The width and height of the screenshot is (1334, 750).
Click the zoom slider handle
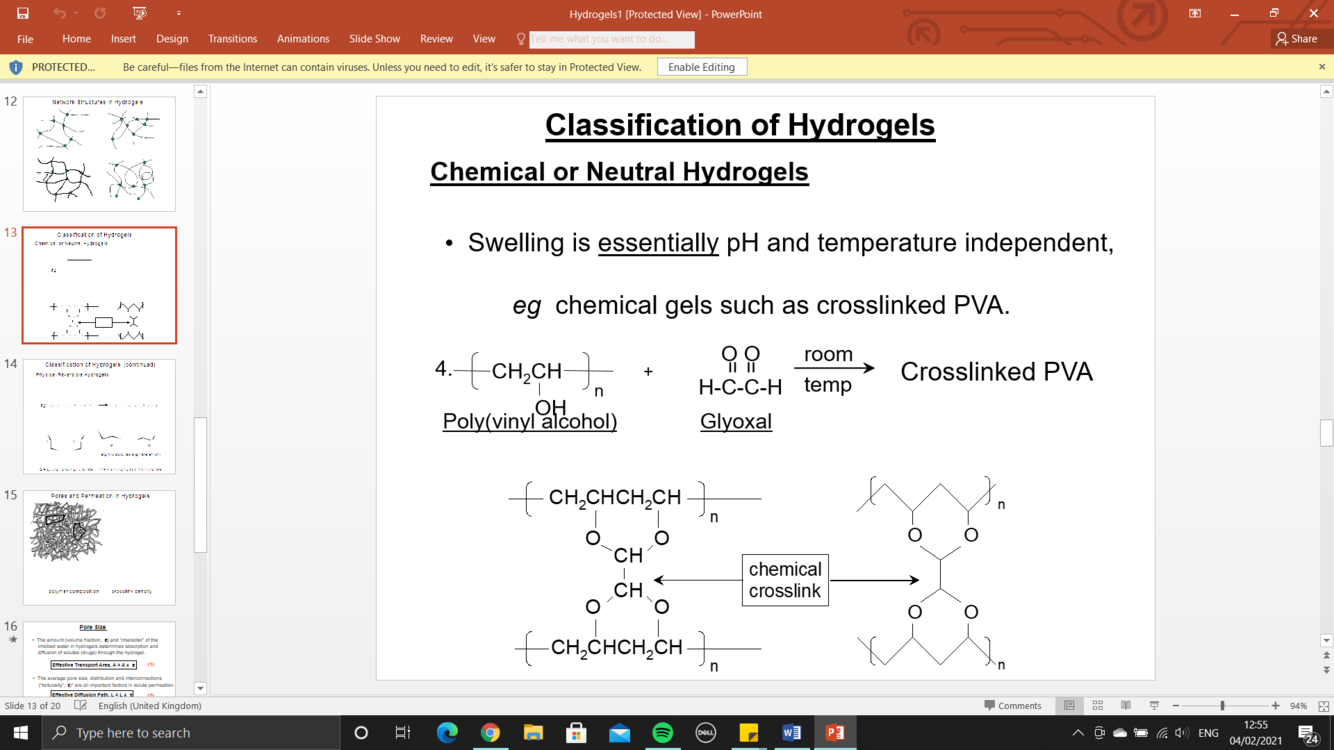point(1222,706)
